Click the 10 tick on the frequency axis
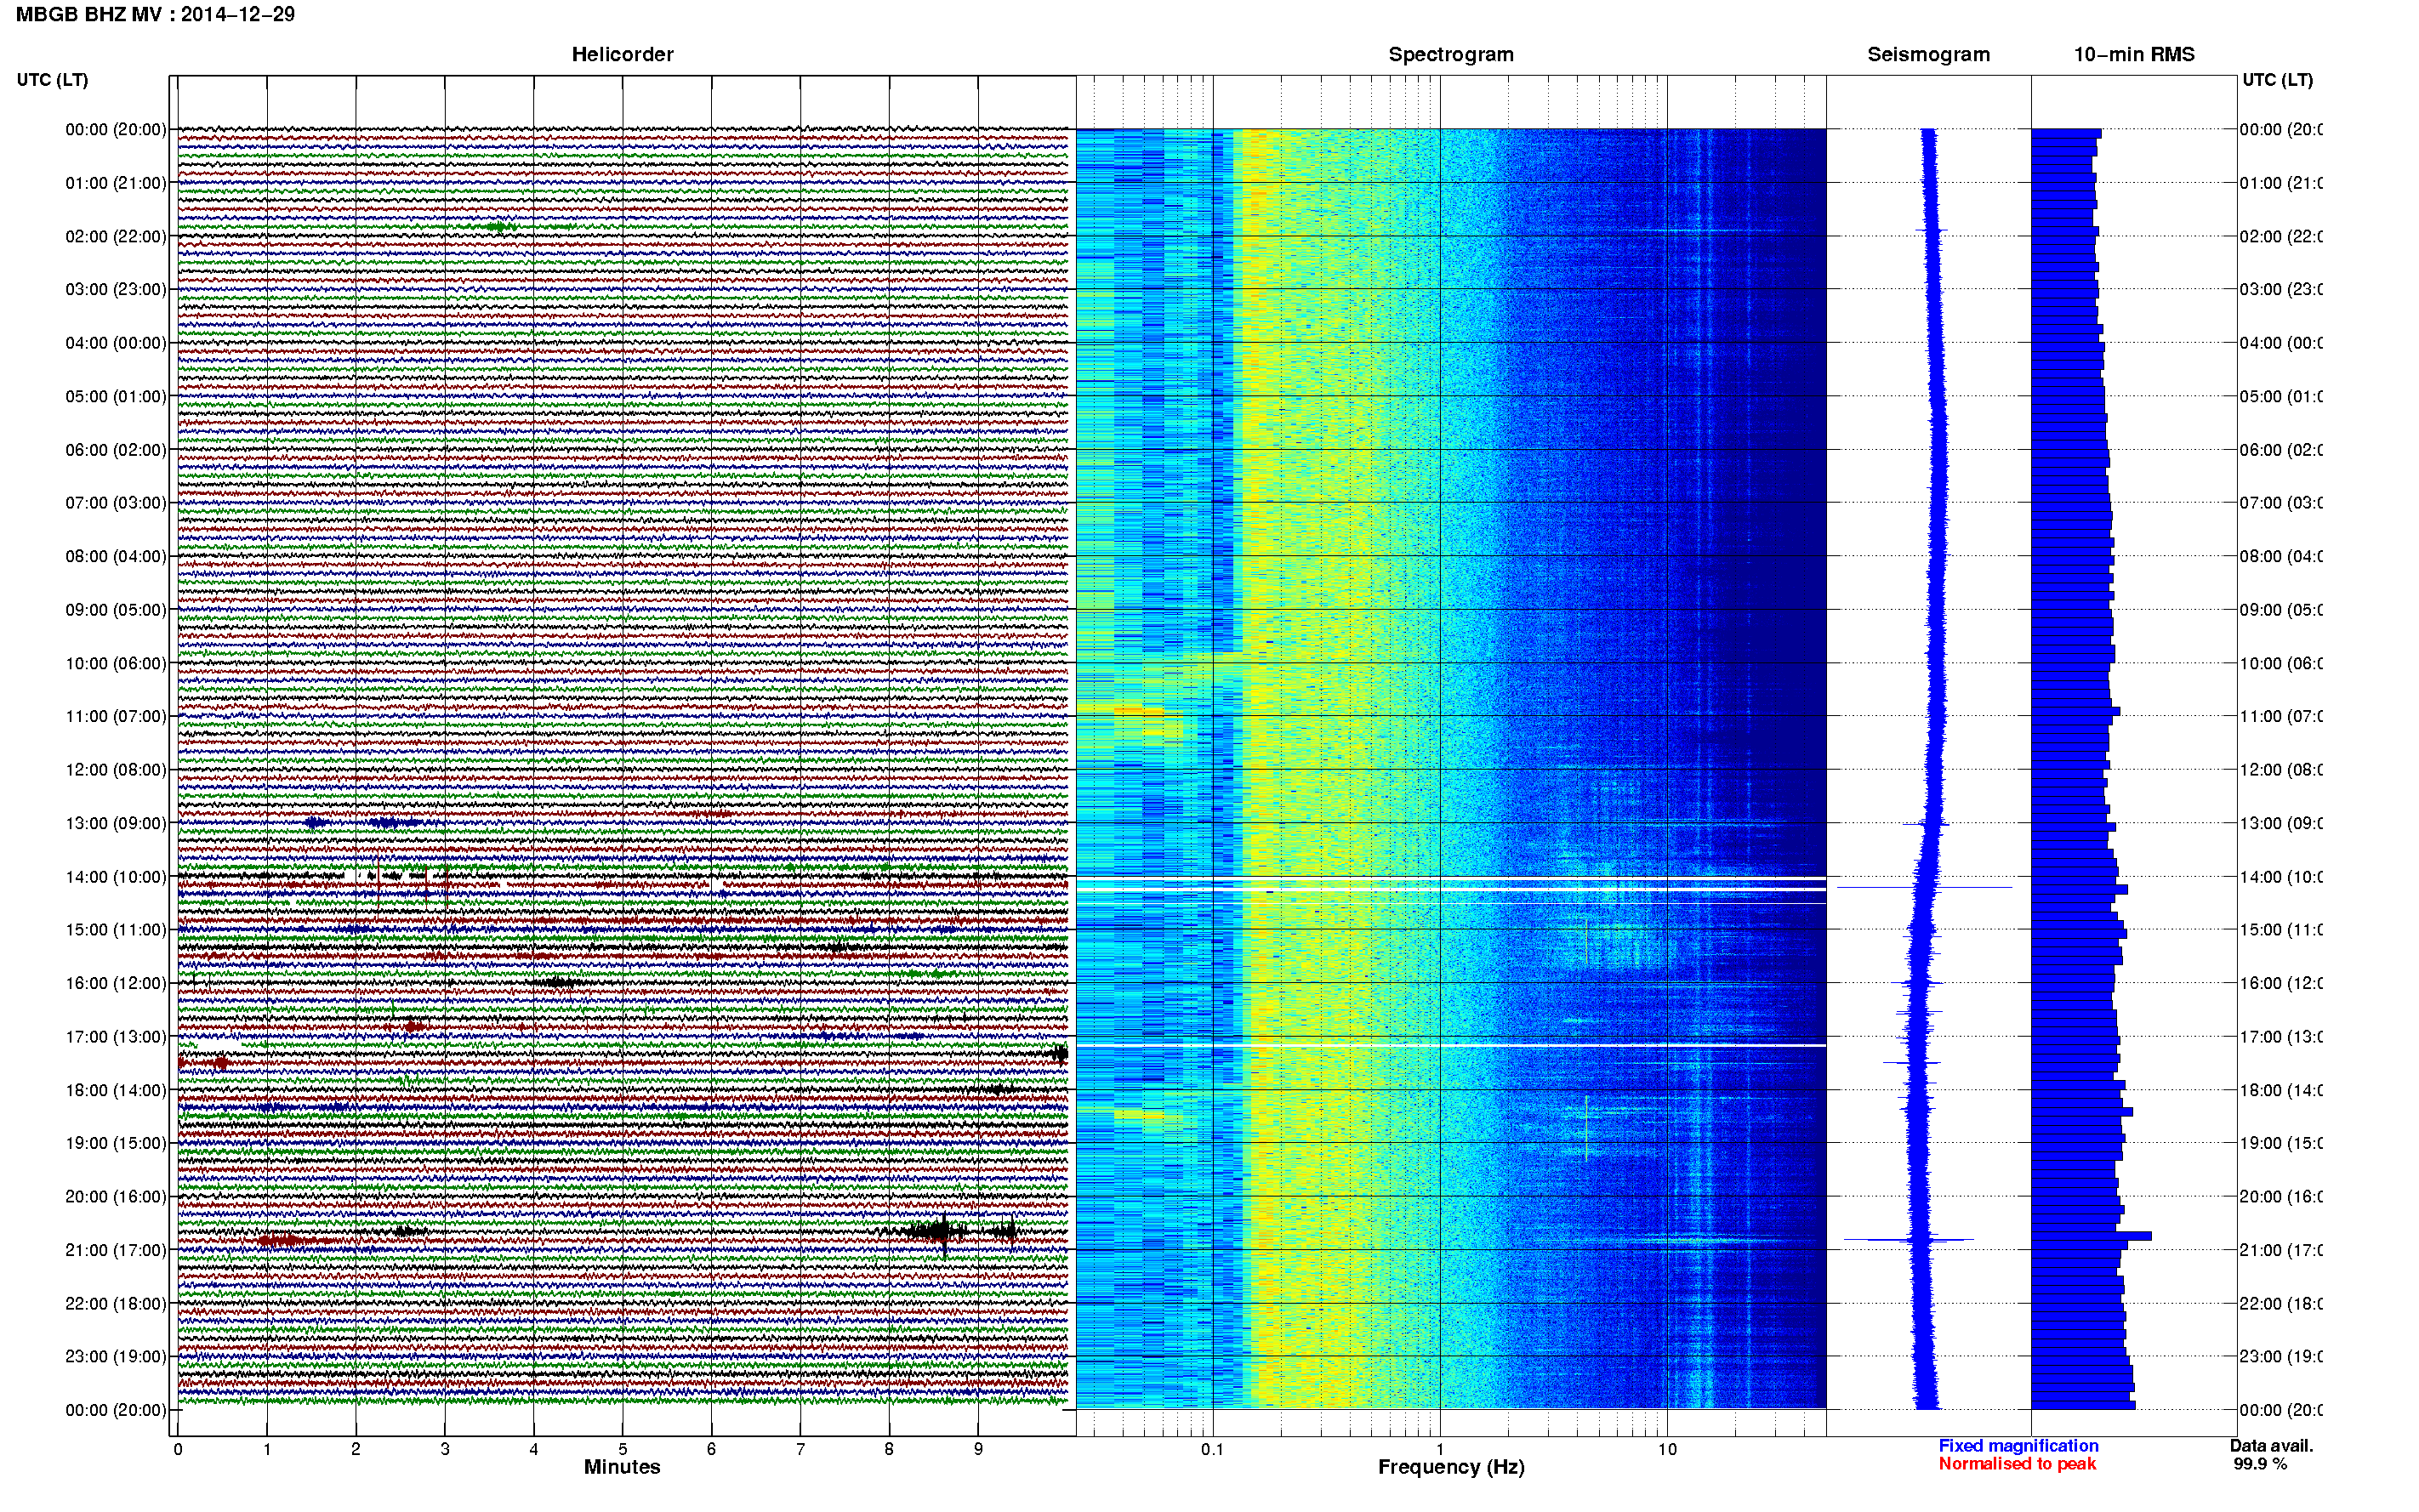This screenshot has width=2419, height=1512. click(1667, 1449)
